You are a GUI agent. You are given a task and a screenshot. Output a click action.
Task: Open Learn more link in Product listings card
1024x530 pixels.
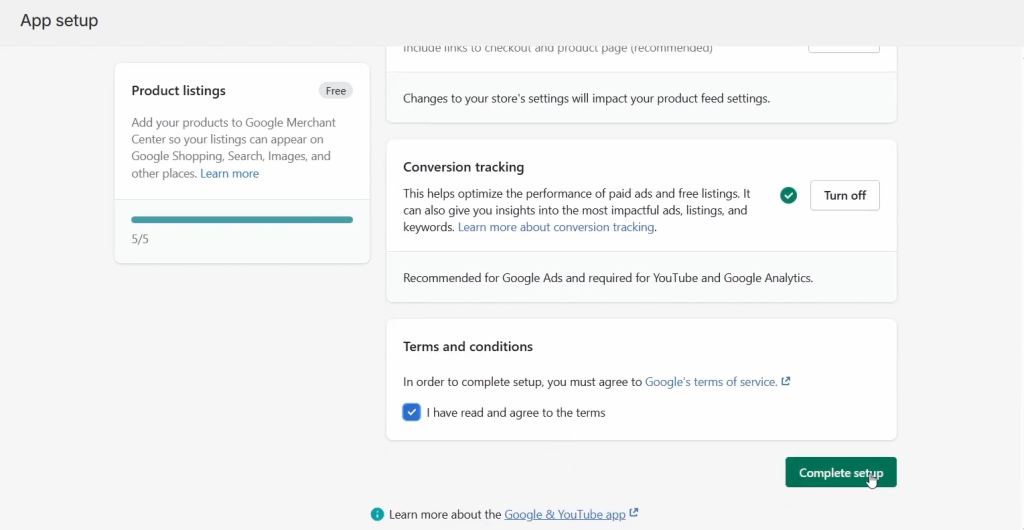pos(229,174)
